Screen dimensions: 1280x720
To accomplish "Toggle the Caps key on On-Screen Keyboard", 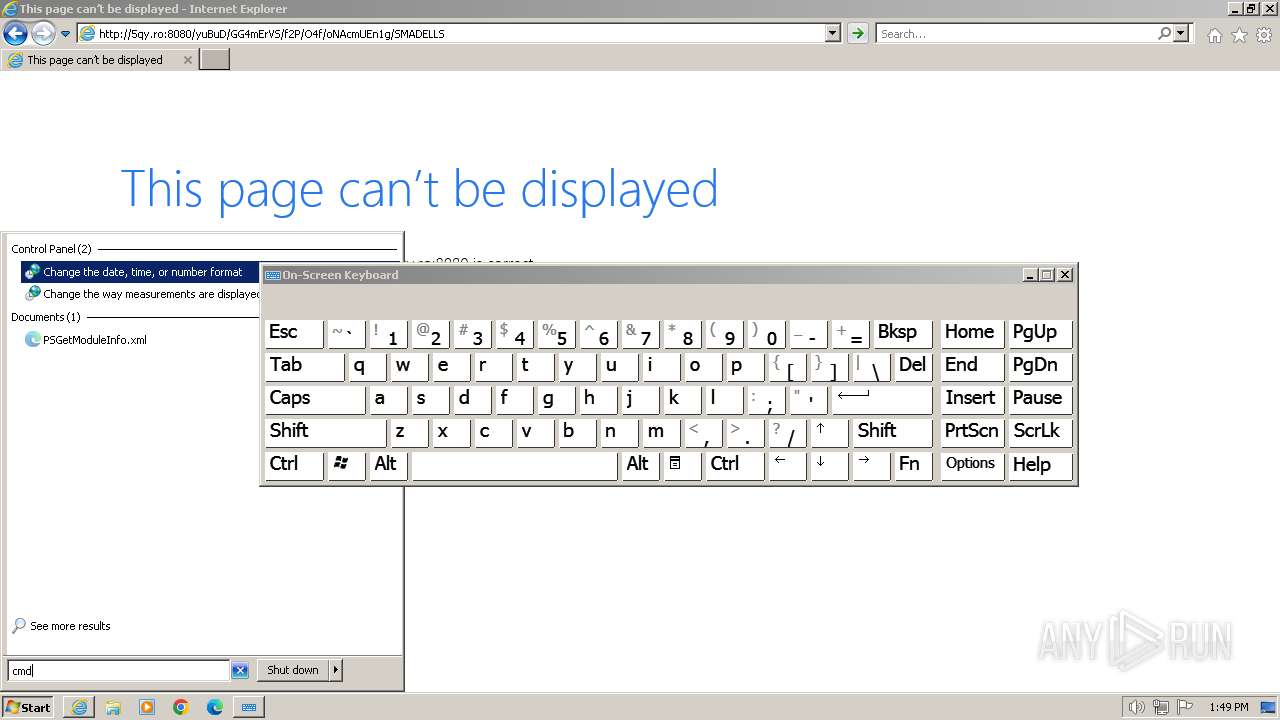I will click(314, 399).
